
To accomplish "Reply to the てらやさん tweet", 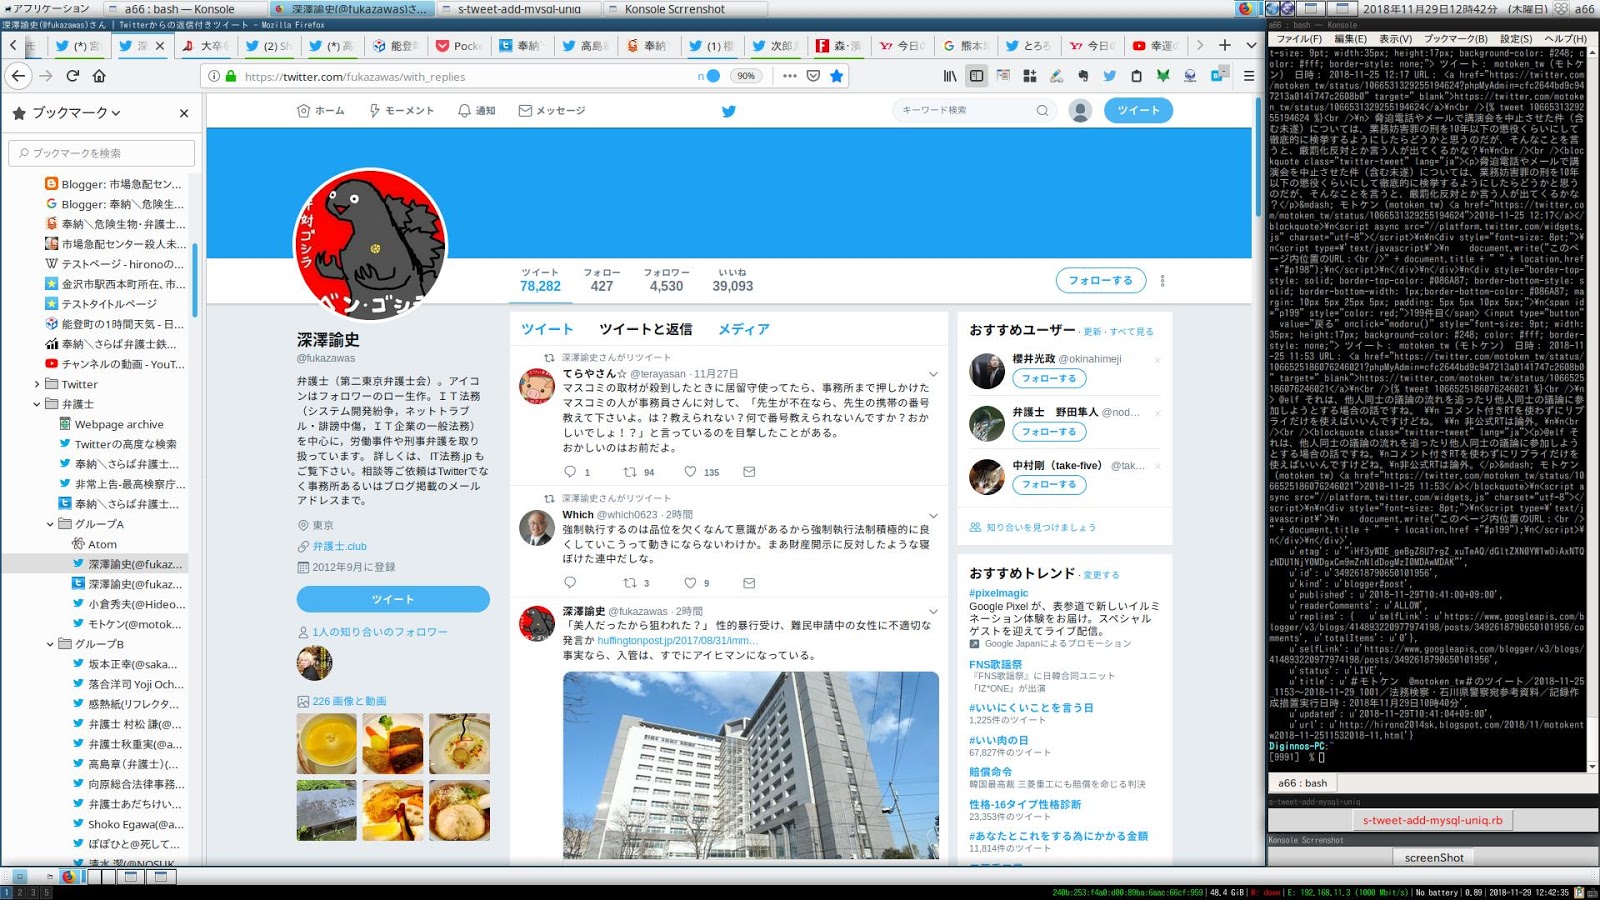I will [x=570, y=472].
